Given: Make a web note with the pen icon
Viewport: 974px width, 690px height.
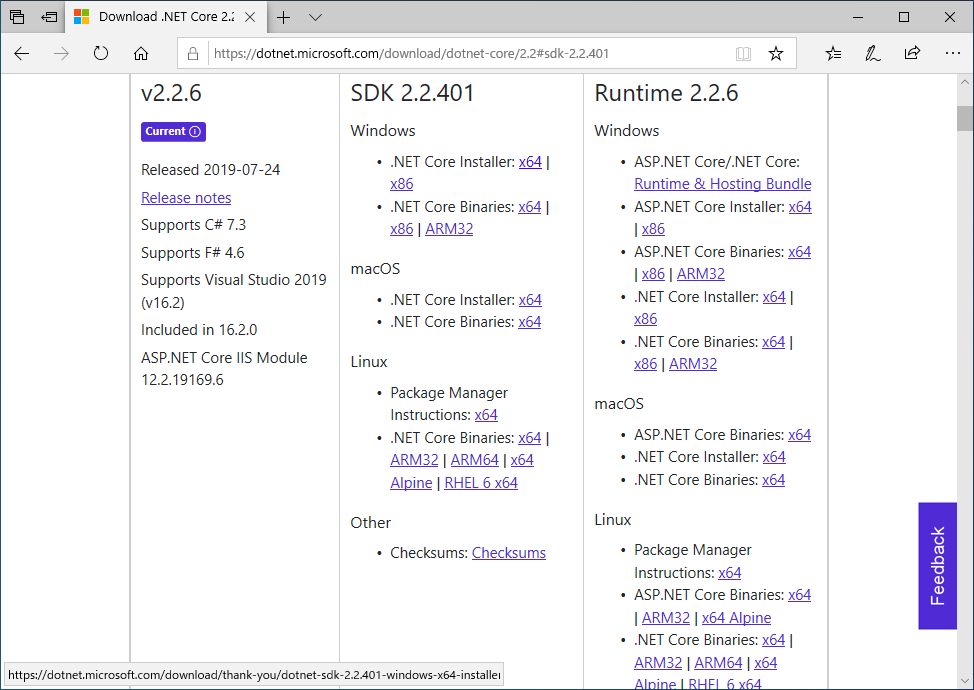Looking at the screenshot, I should click(x=872, y=54).
